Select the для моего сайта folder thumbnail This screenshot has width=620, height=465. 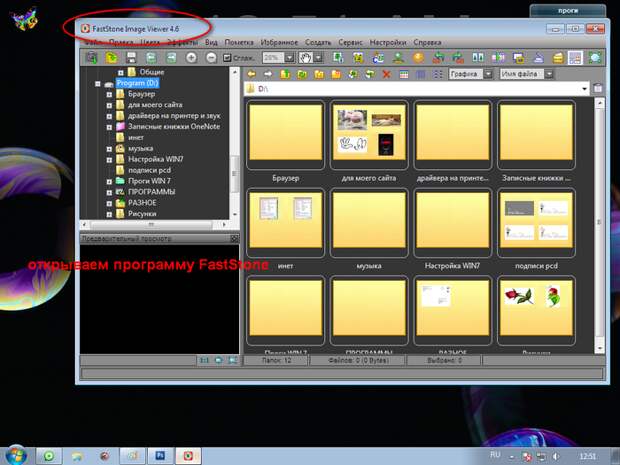click(369, 134)
